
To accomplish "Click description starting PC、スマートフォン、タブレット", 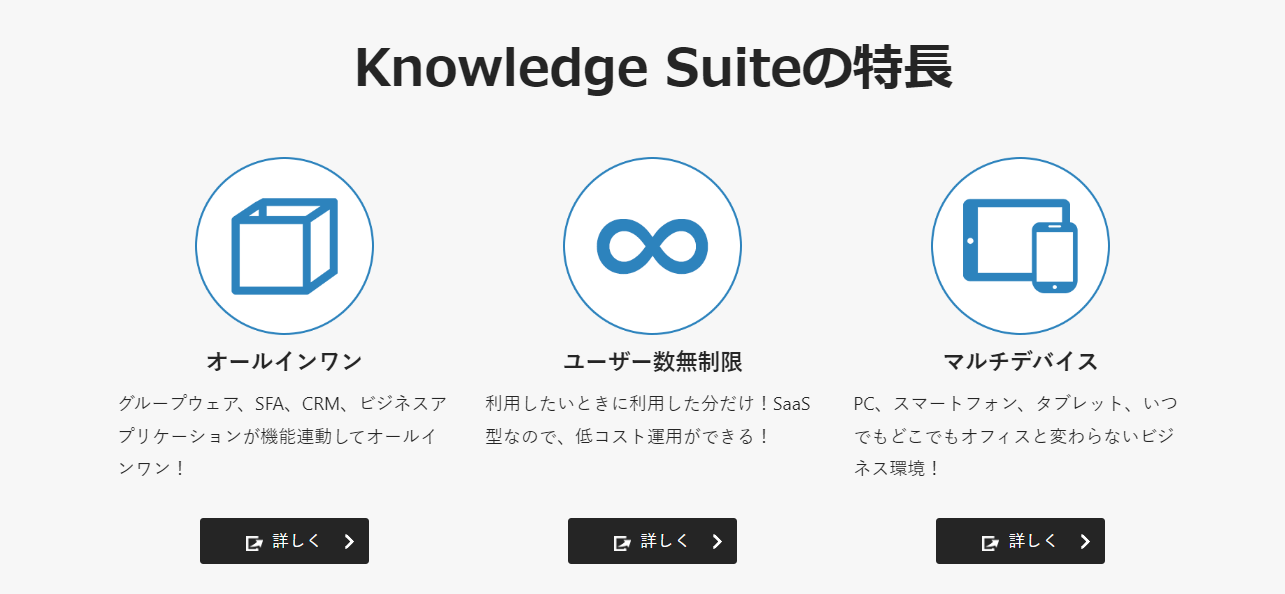I will point(1015,435).
